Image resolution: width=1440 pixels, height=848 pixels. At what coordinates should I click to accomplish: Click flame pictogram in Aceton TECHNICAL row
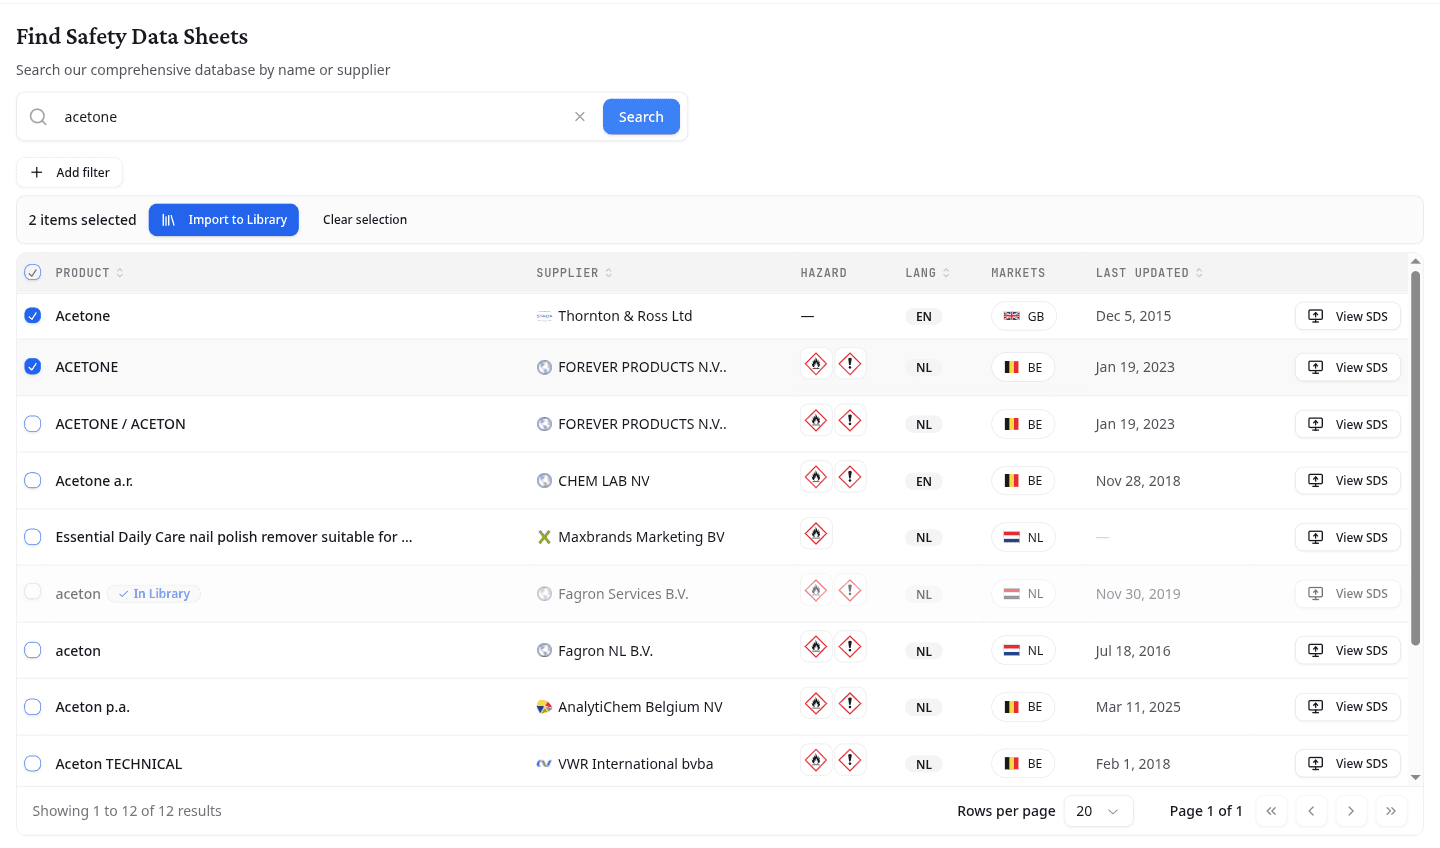817,761
